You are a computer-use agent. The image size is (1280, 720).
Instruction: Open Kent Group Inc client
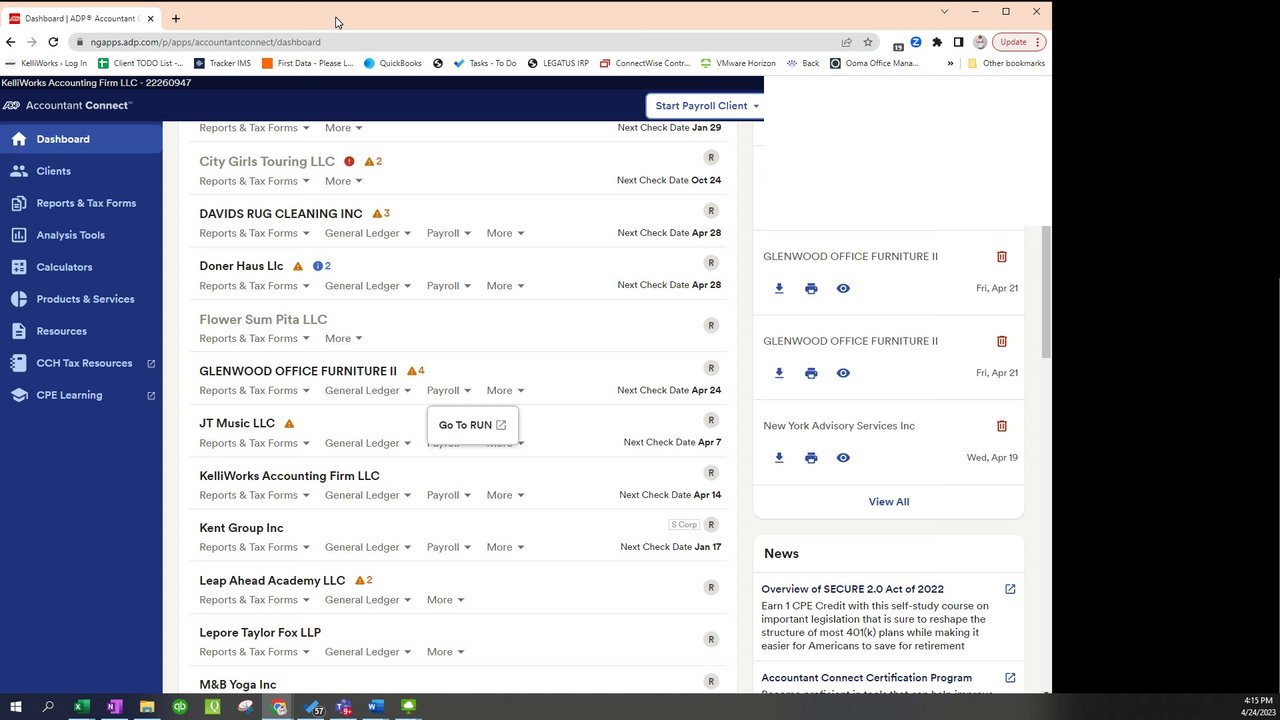241,528
